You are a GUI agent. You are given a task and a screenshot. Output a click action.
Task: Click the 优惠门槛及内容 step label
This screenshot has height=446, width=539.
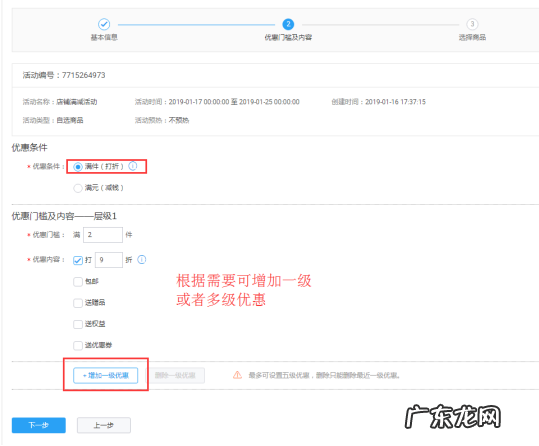tap(288, 37)
